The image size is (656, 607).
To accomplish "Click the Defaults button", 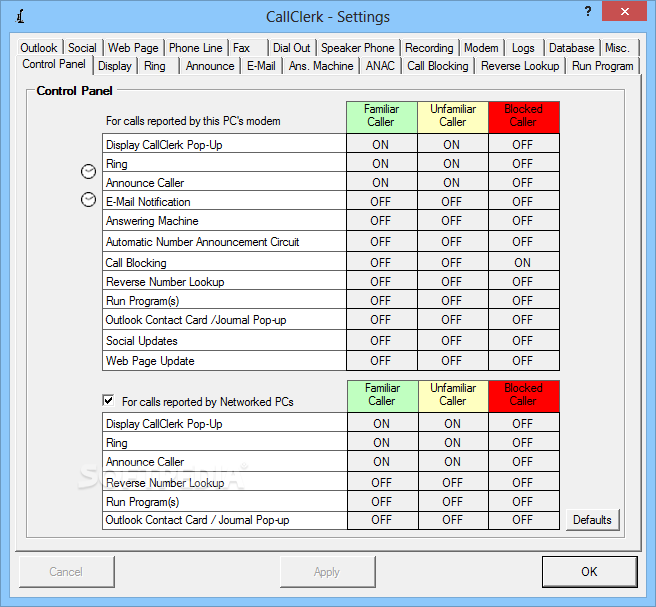I will point(592,520).
